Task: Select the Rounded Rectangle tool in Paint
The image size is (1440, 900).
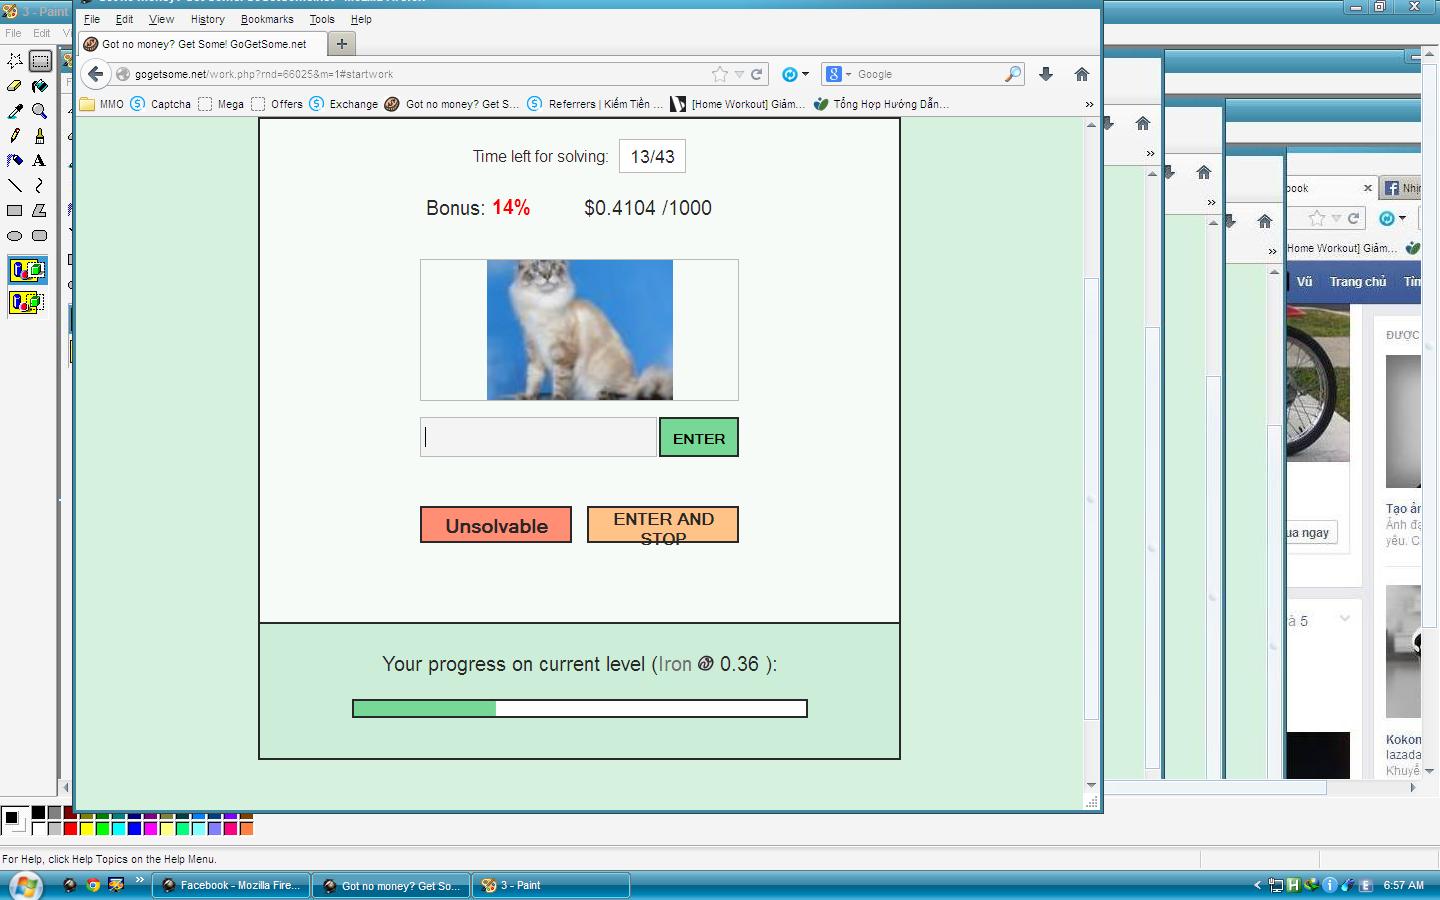Action: [40, 236]
